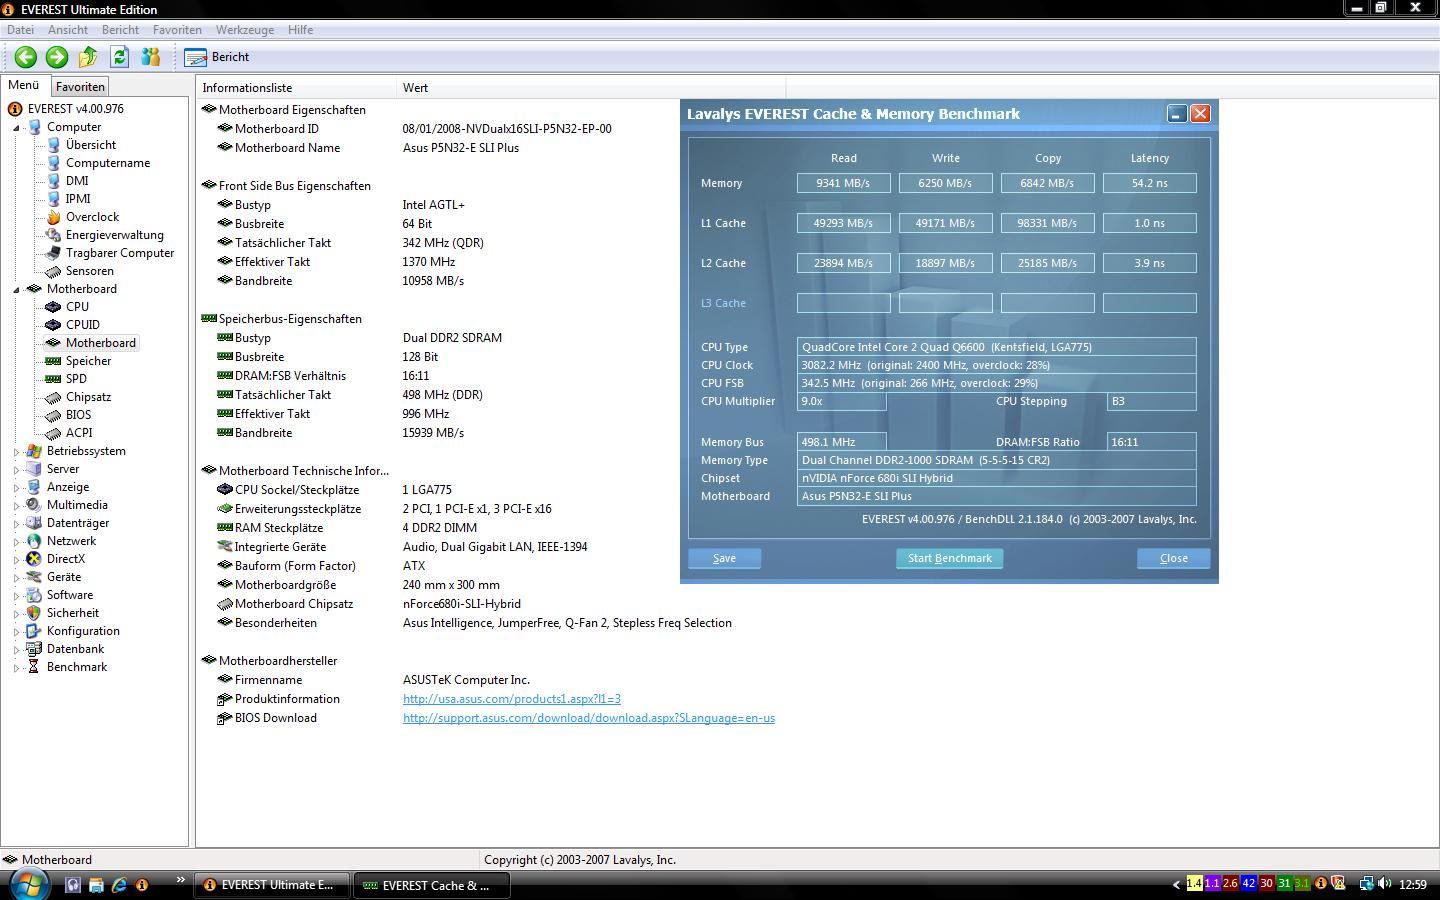Select Speicher memory item

click(88, 361)
